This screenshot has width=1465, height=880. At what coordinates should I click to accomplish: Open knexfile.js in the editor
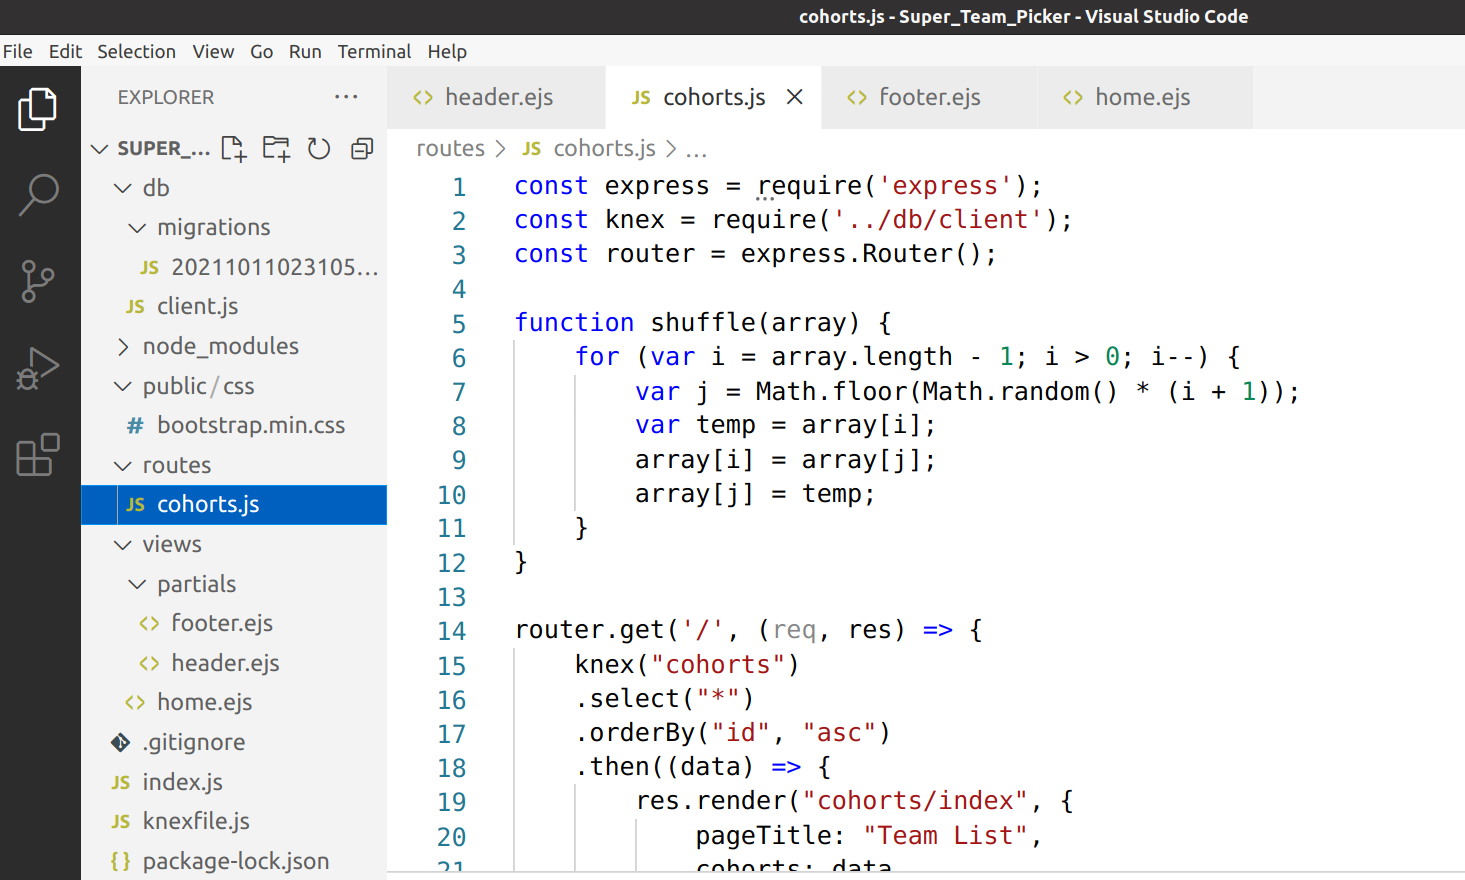[196, 821]
